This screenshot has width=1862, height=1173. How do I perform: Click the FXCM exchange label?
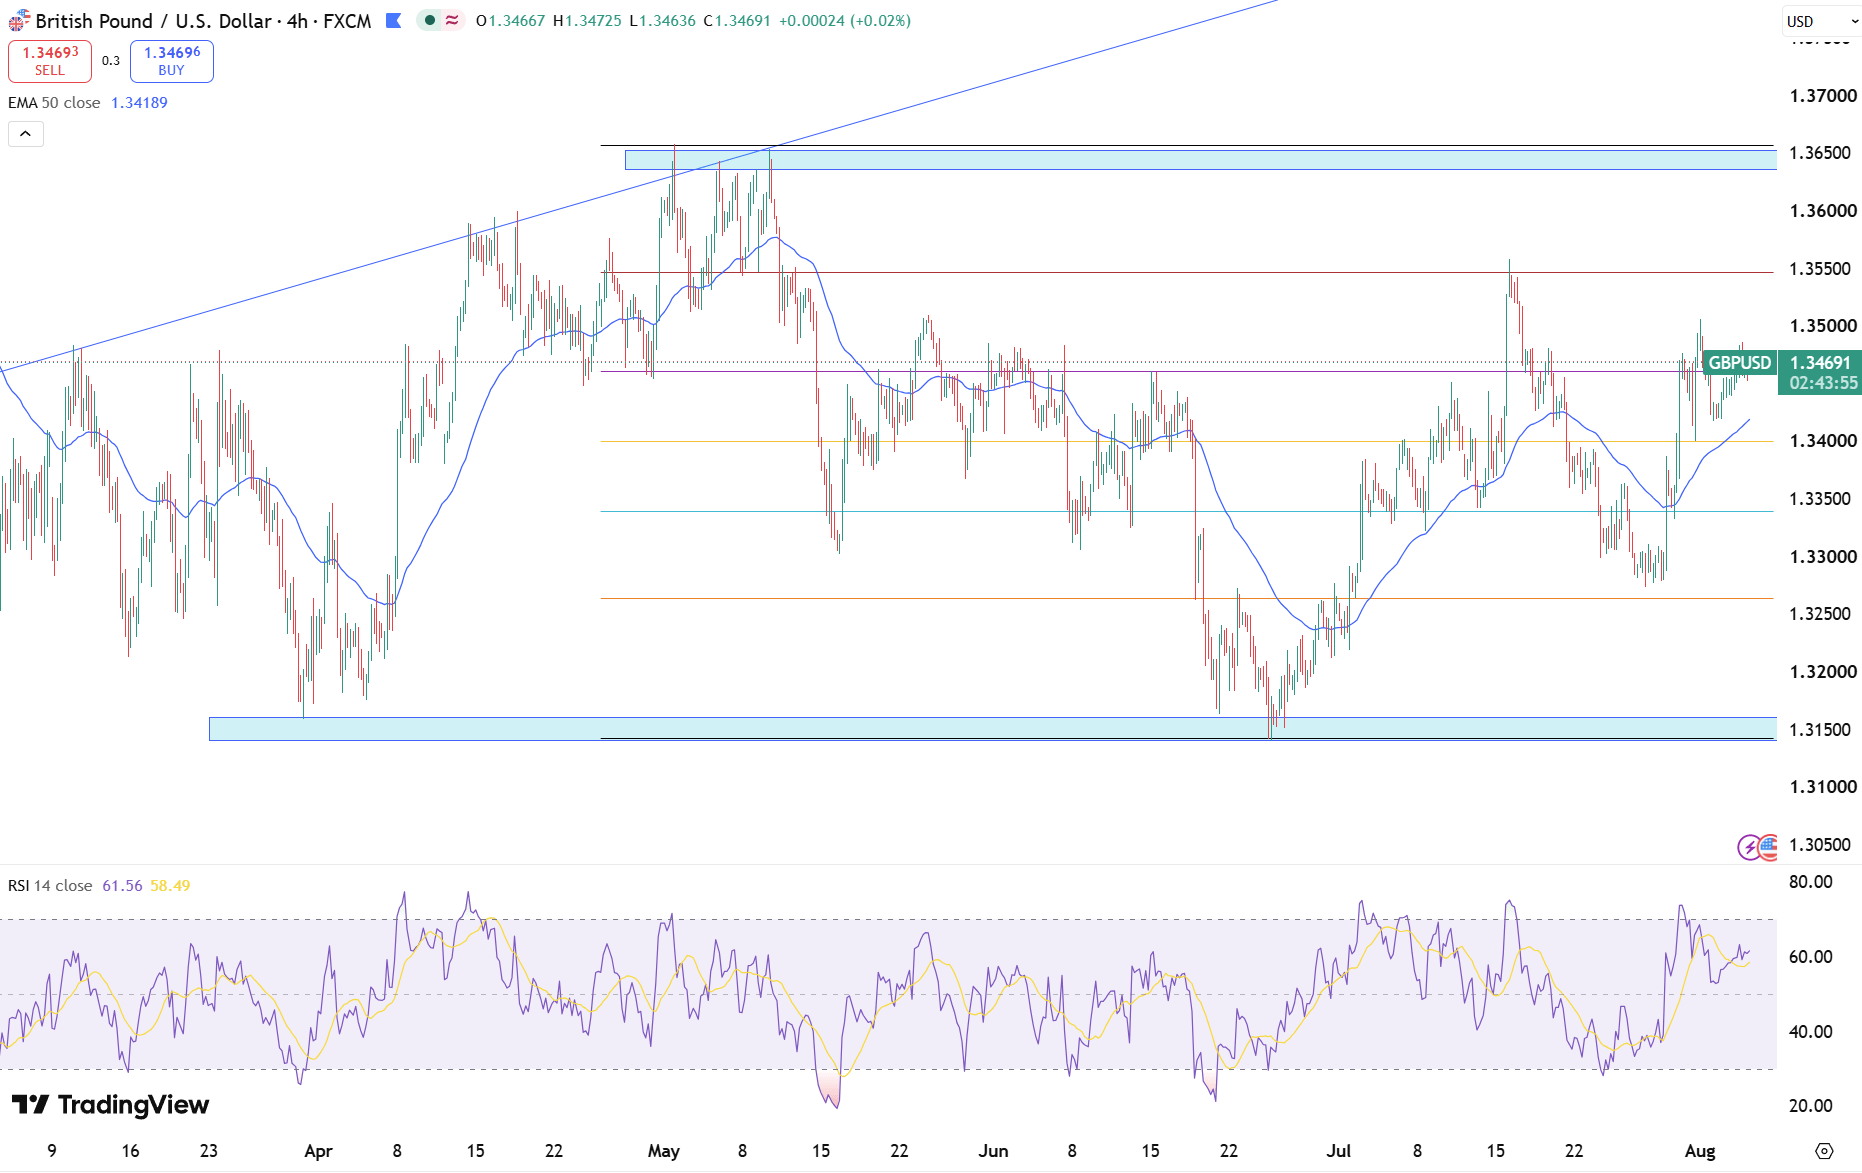pyautogui.click(x=347, y=21)
